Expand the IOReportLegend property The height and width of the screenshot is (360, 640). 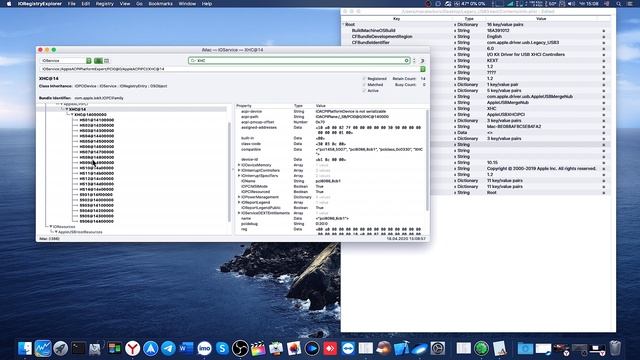point(239,202)
